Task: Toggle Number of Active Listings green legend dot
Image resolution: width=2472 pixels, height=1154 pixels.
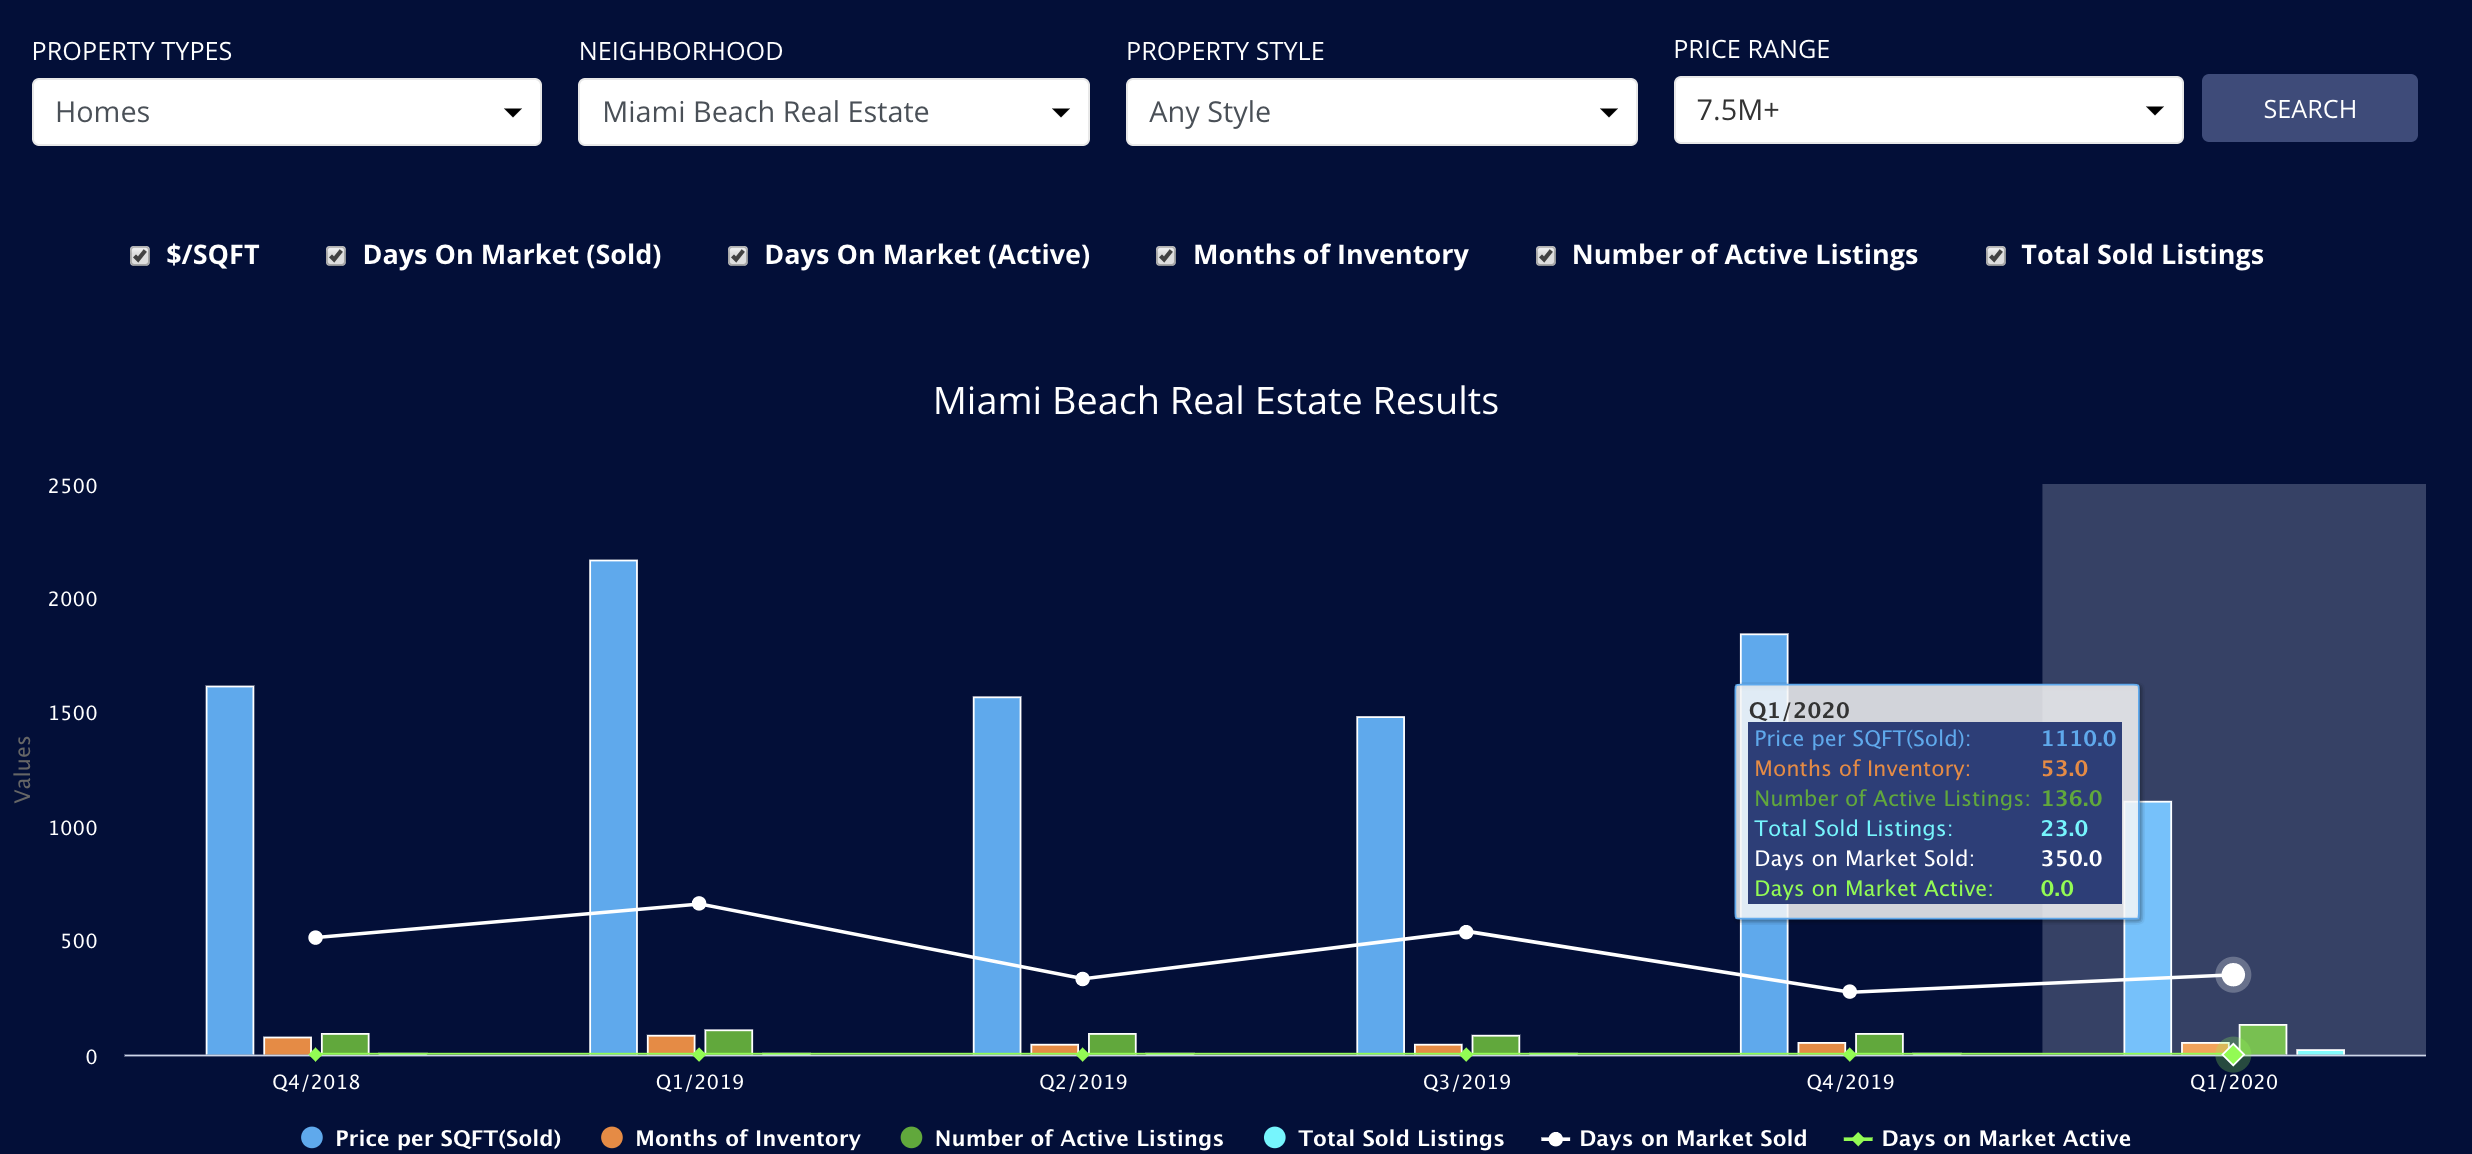Action: pos(911,1137)
